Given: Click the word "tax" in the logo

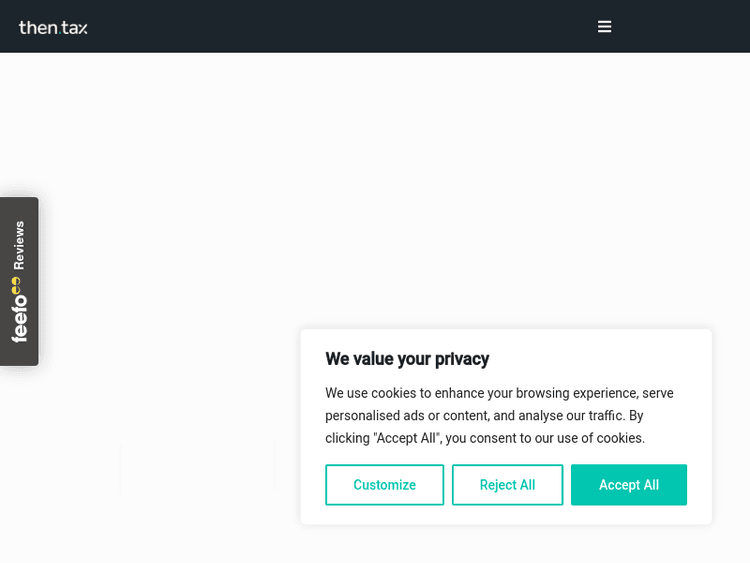Looking at the screenshot, I should [75, 28].
